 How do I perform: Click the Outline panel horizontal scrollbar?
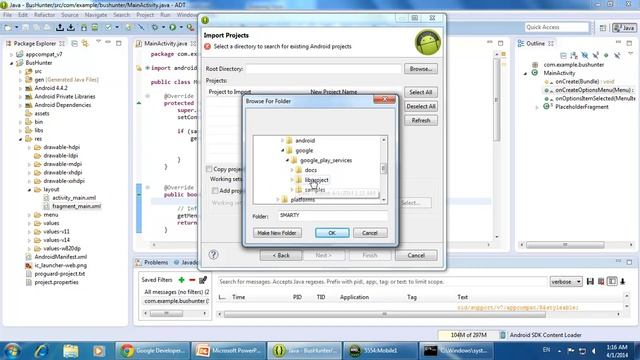(x=565, y=245)
